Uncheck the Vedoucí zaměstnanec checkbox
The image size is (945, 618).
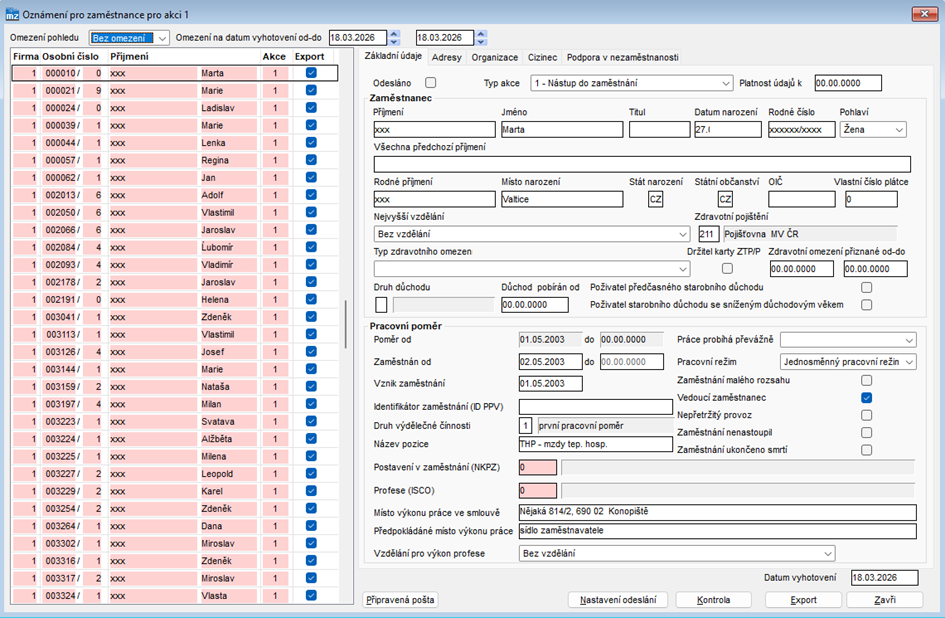(867, 398)
